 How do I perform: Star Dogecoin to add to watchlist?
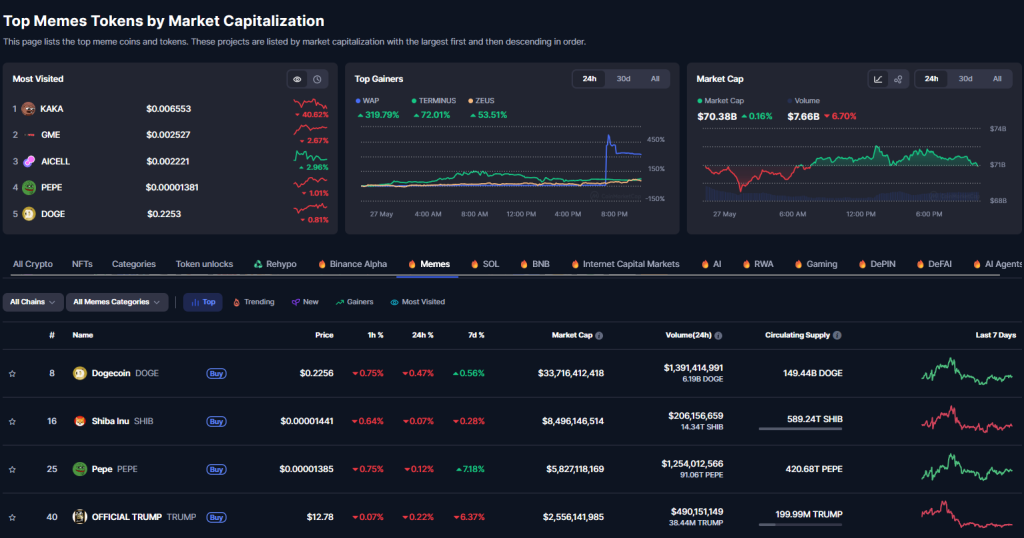12,374
